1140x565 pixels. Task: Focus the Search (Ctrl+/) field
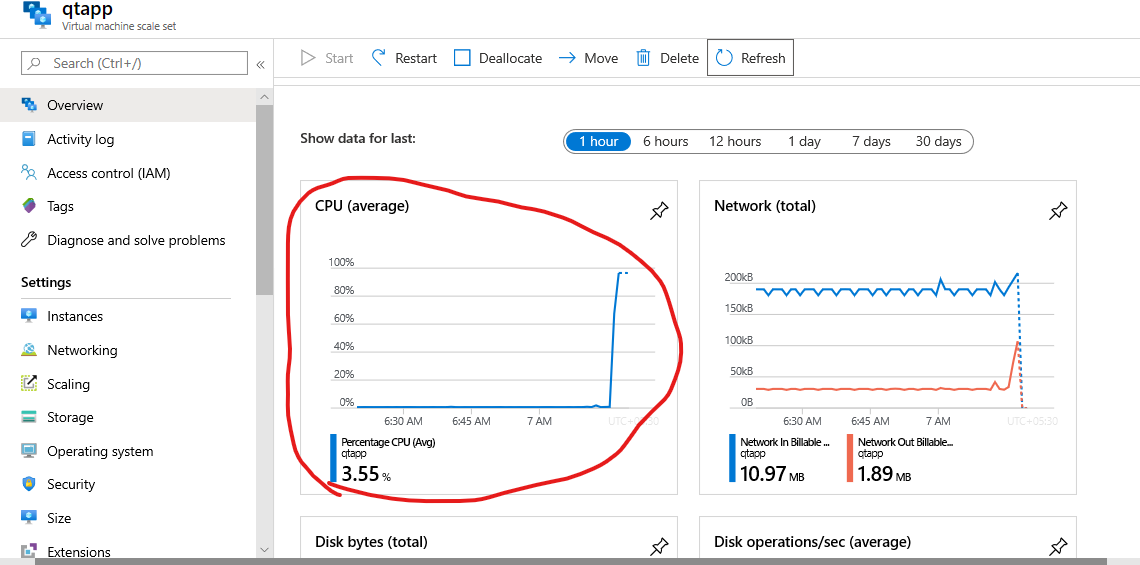pyautogui.click(x=135, y=63)
